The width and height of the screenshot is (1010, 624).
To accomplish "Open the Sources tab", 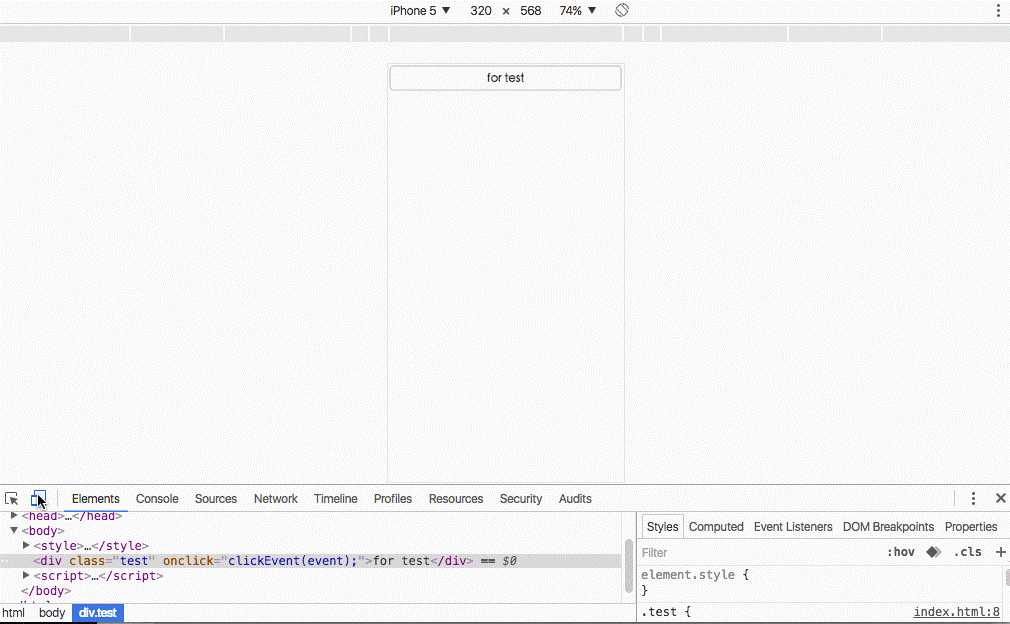I will (216, 498).
